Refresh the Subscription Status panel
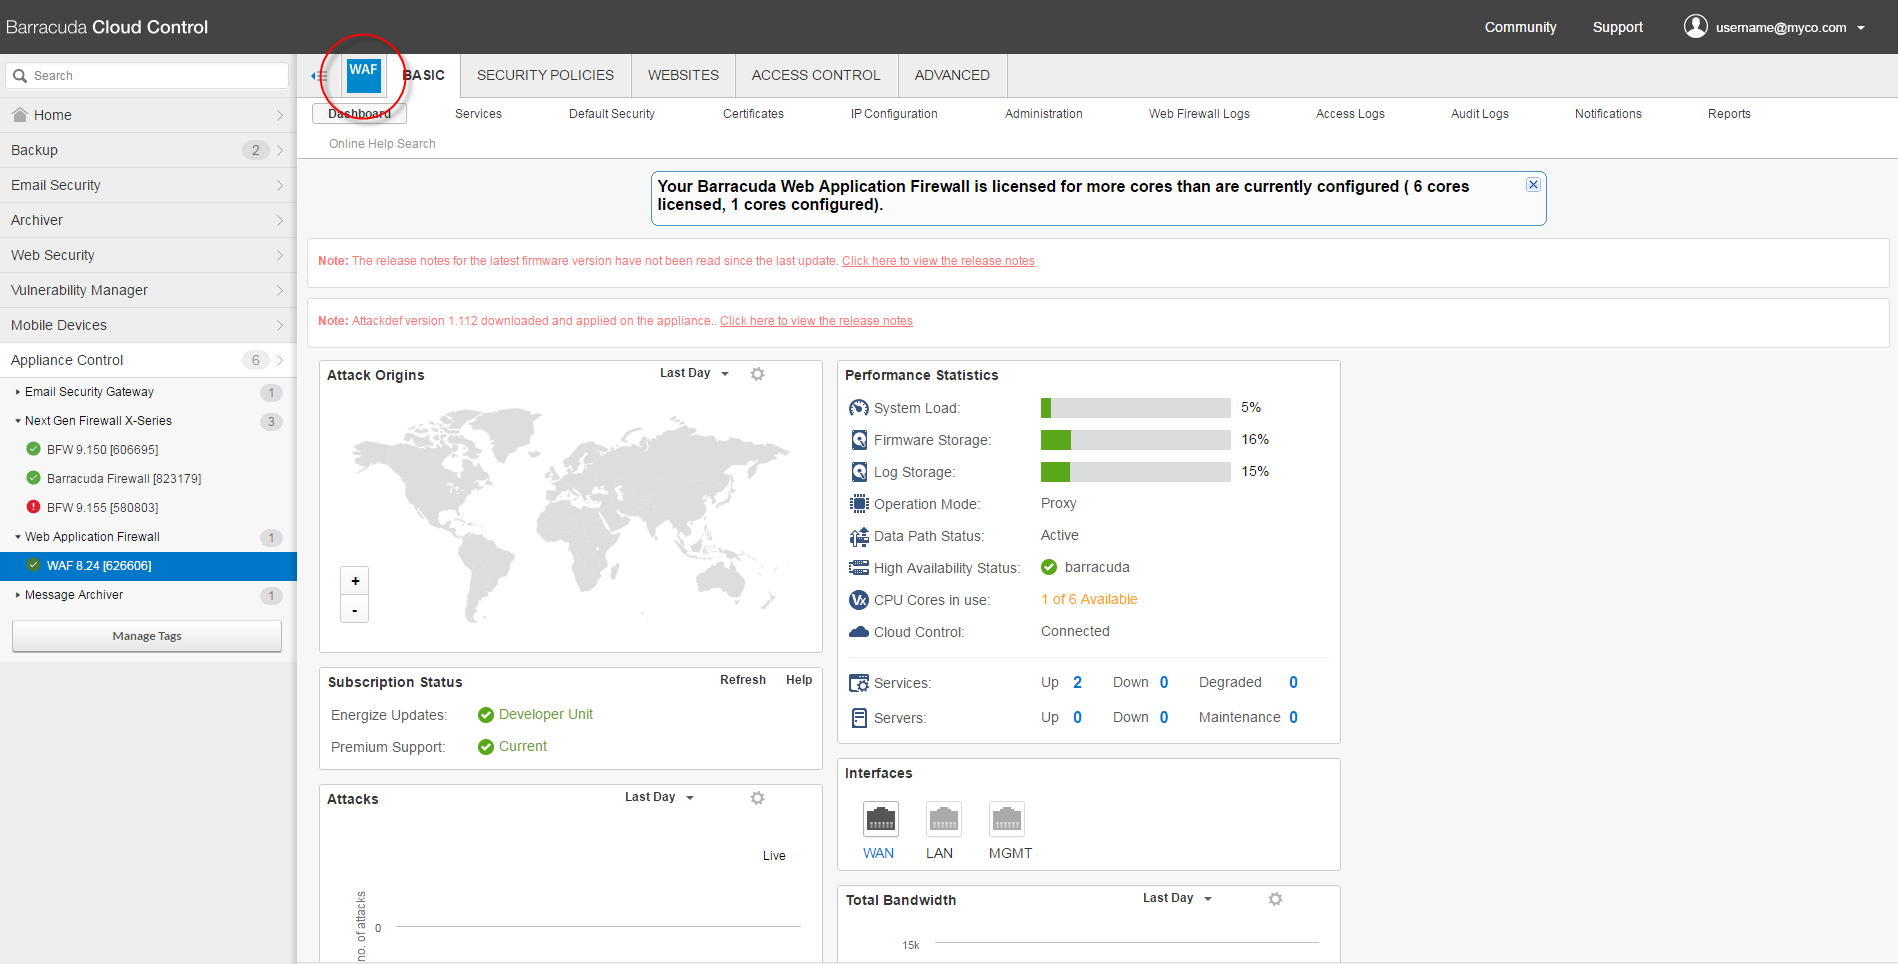Image resolution: width=1898 pixels, height=964 pixels. coord(743,680)
